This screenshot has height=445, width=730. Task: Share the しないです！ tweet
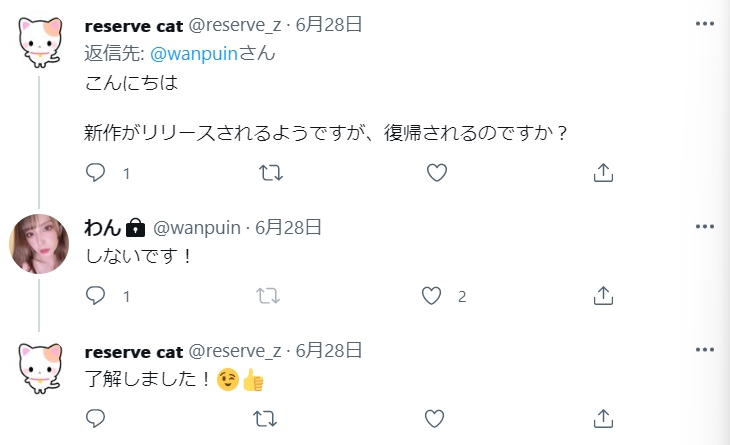coord(603,296)
